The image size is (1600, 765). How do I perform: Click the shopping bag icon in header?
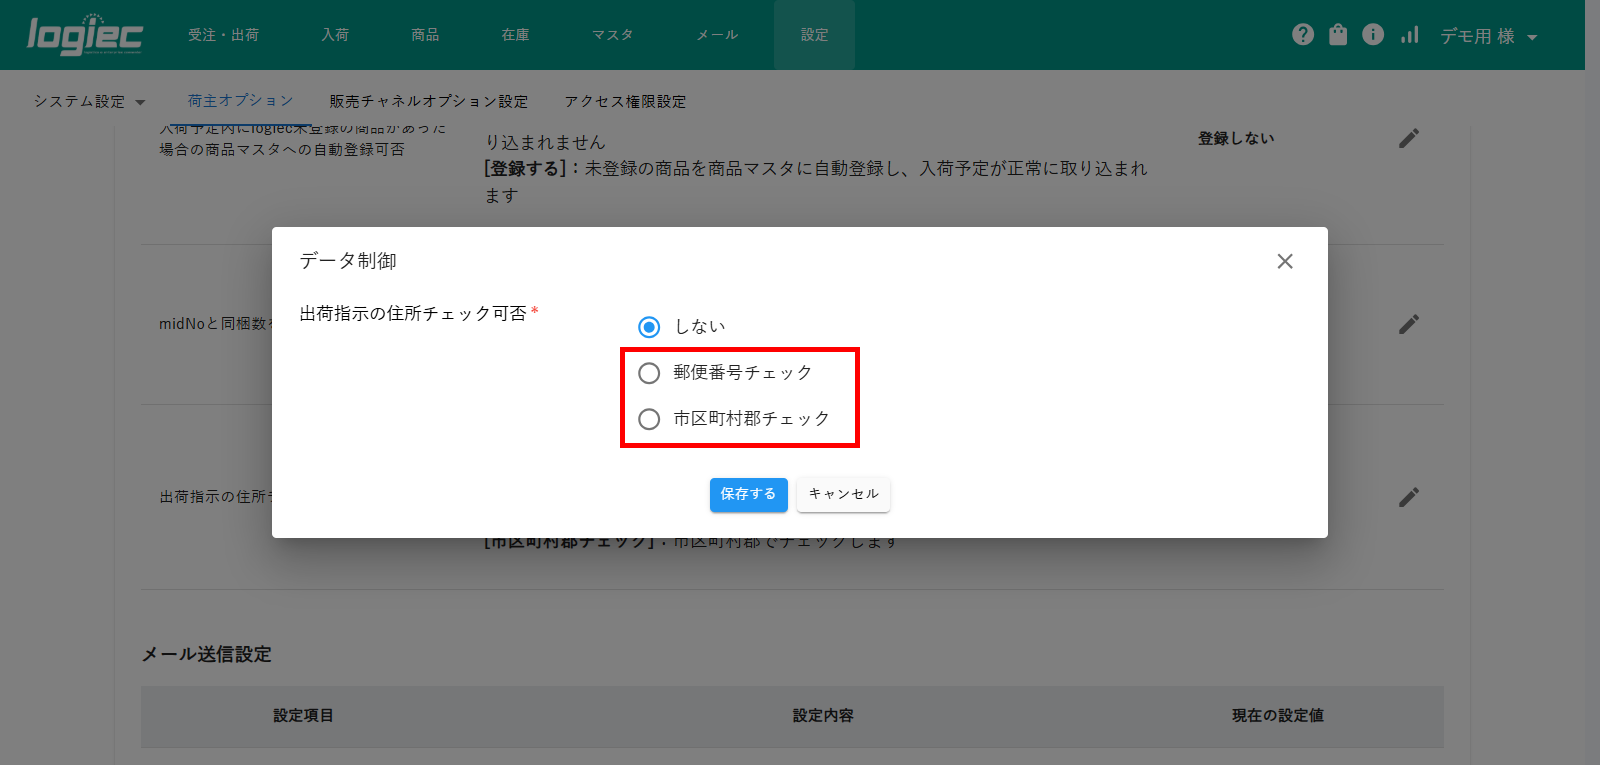pos(1338,35)
